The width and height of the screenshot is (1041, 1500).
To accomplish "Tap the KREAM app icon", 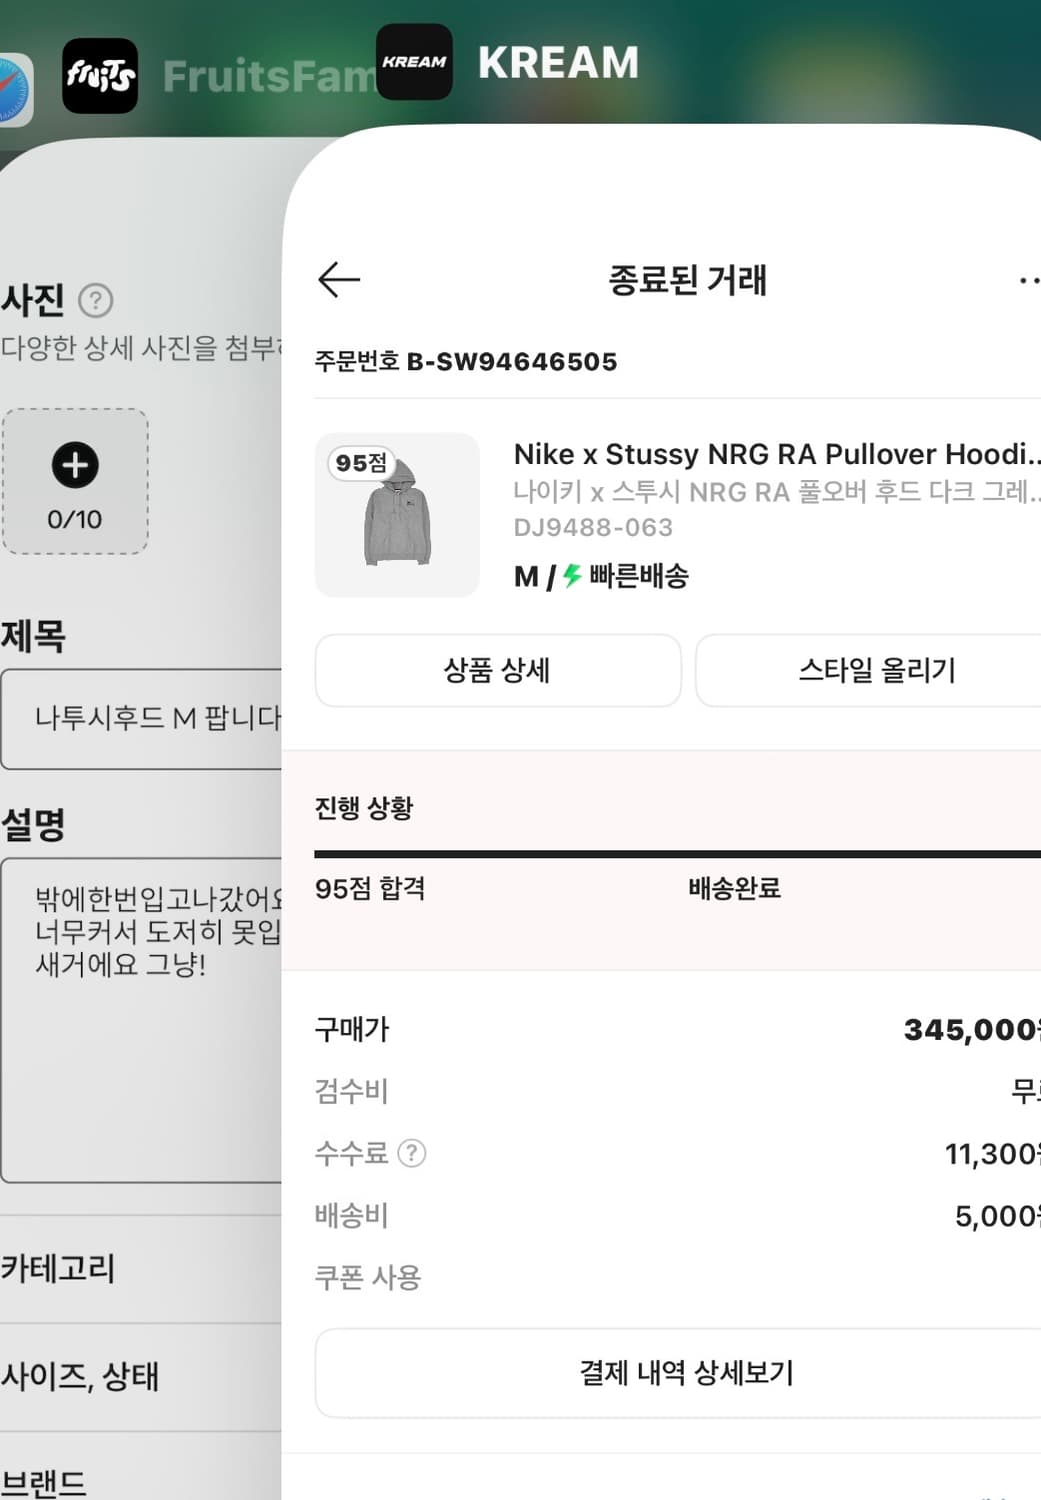I will click(x=414, y=62).
